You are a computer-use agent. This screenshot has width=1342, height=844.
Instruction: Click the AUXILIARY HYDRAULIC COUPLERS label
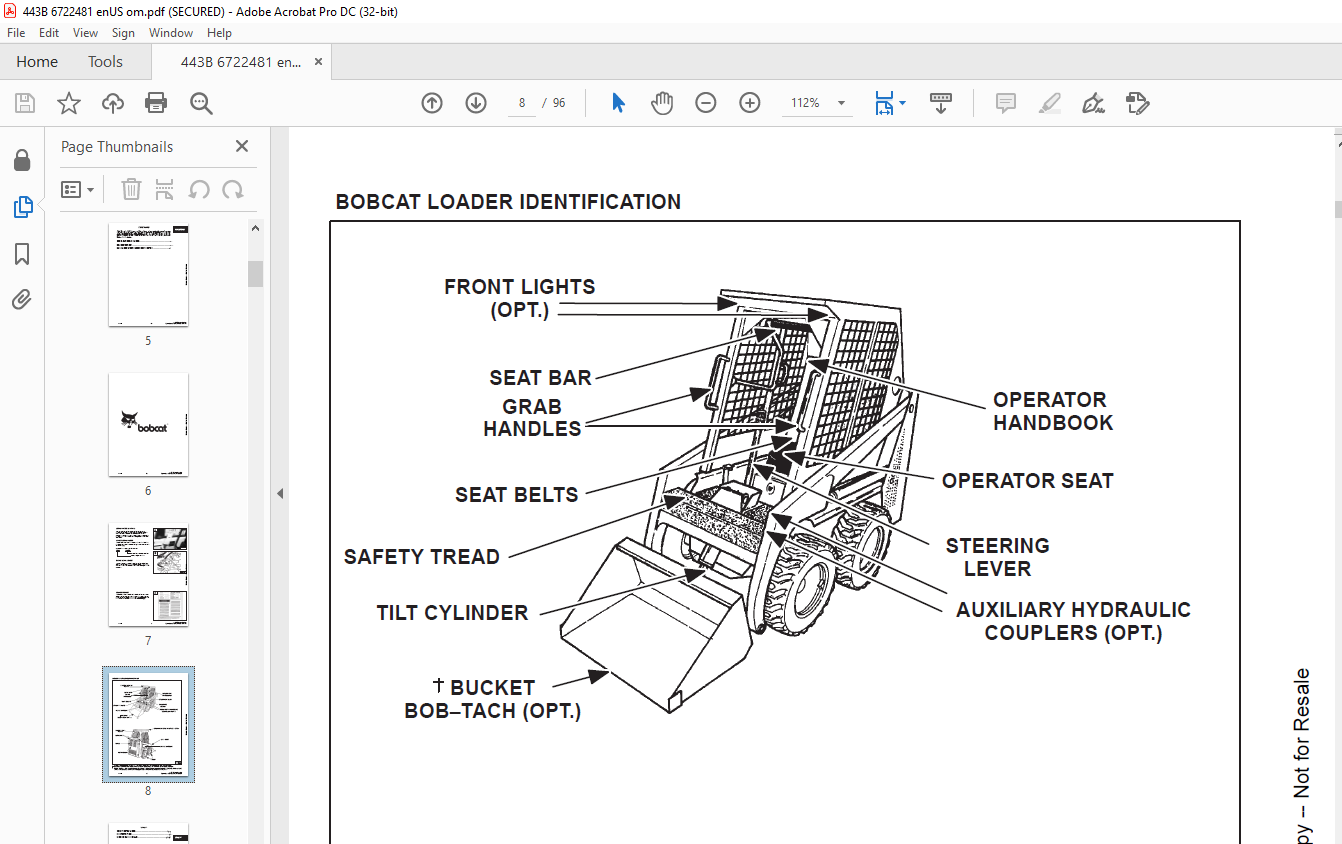click(x=1073, y=621)
